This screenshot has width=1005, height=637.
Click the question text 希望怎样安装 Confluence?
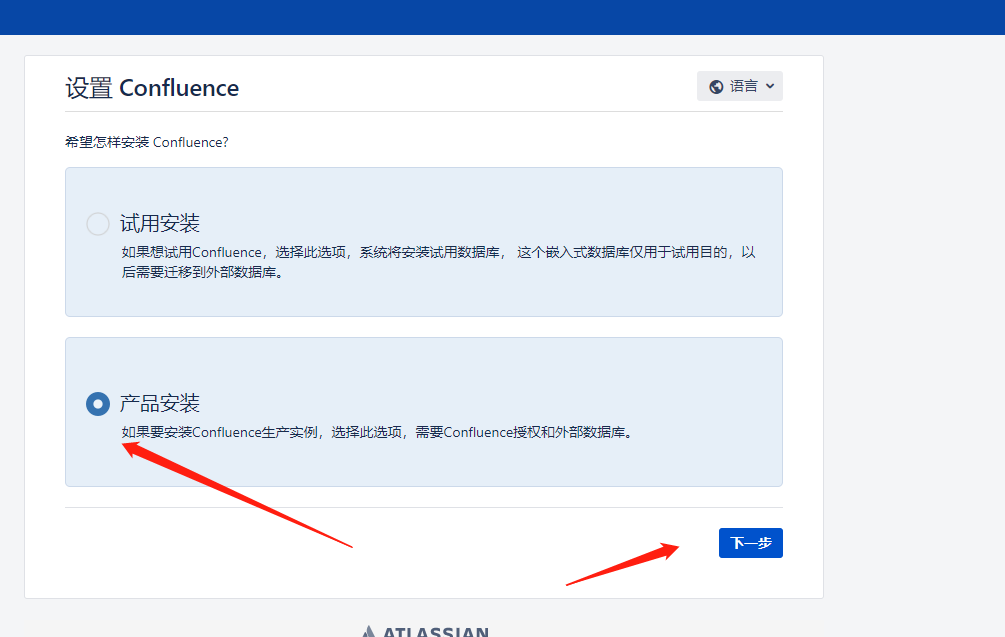(x=147, y=142)
